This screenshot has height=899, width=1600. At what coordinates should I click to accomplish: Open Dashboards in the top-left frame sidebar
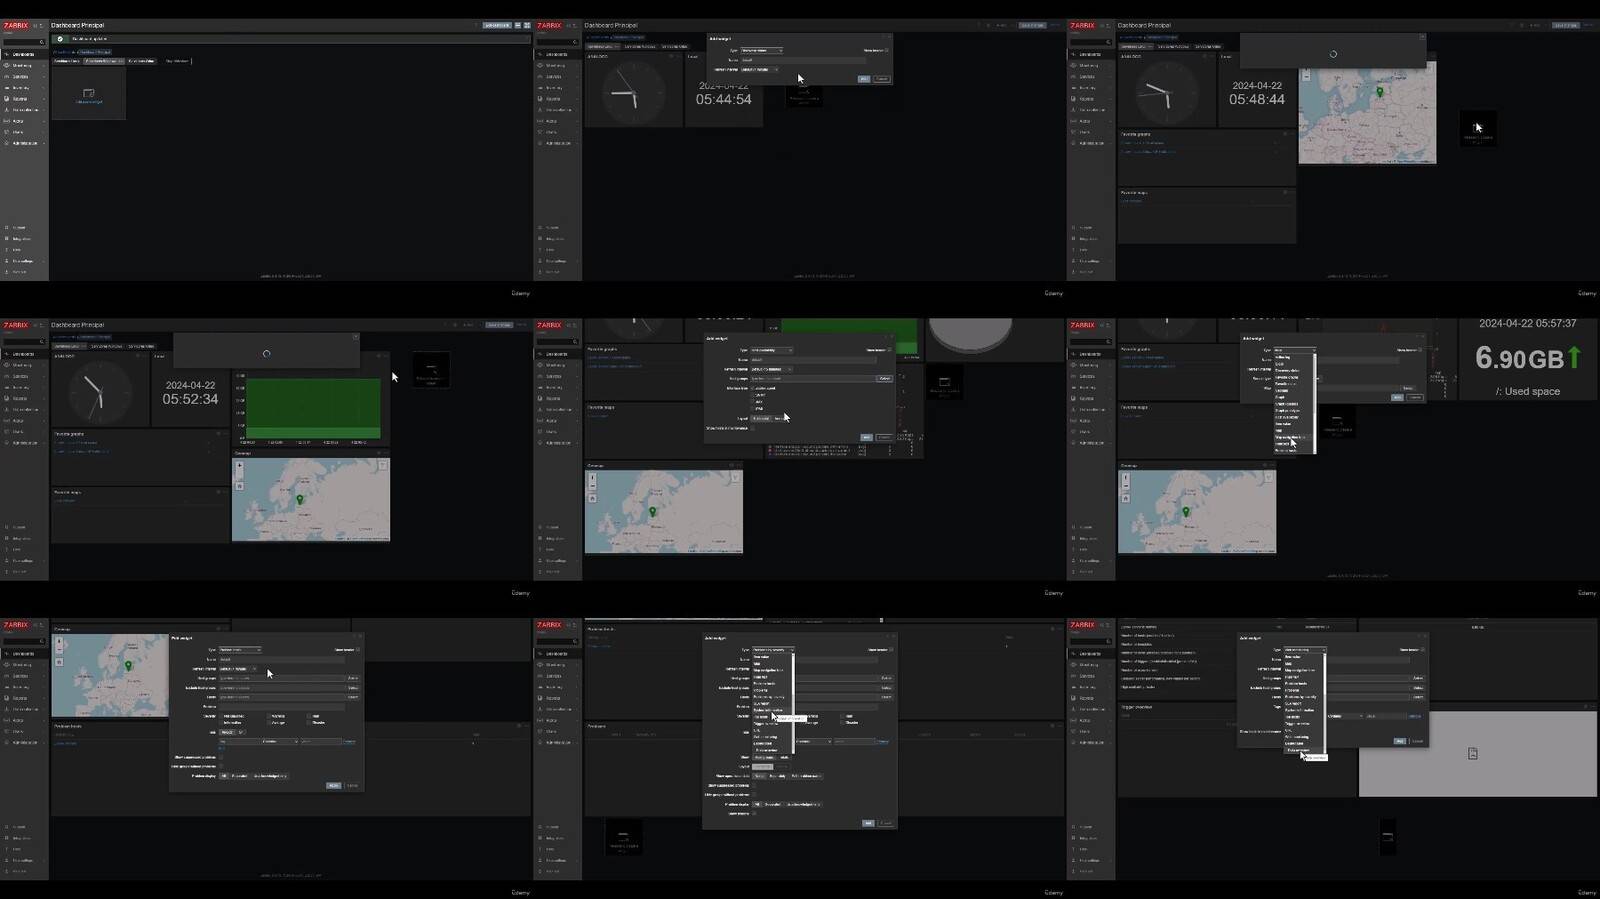pyautogui.click(x=24, y=54)
